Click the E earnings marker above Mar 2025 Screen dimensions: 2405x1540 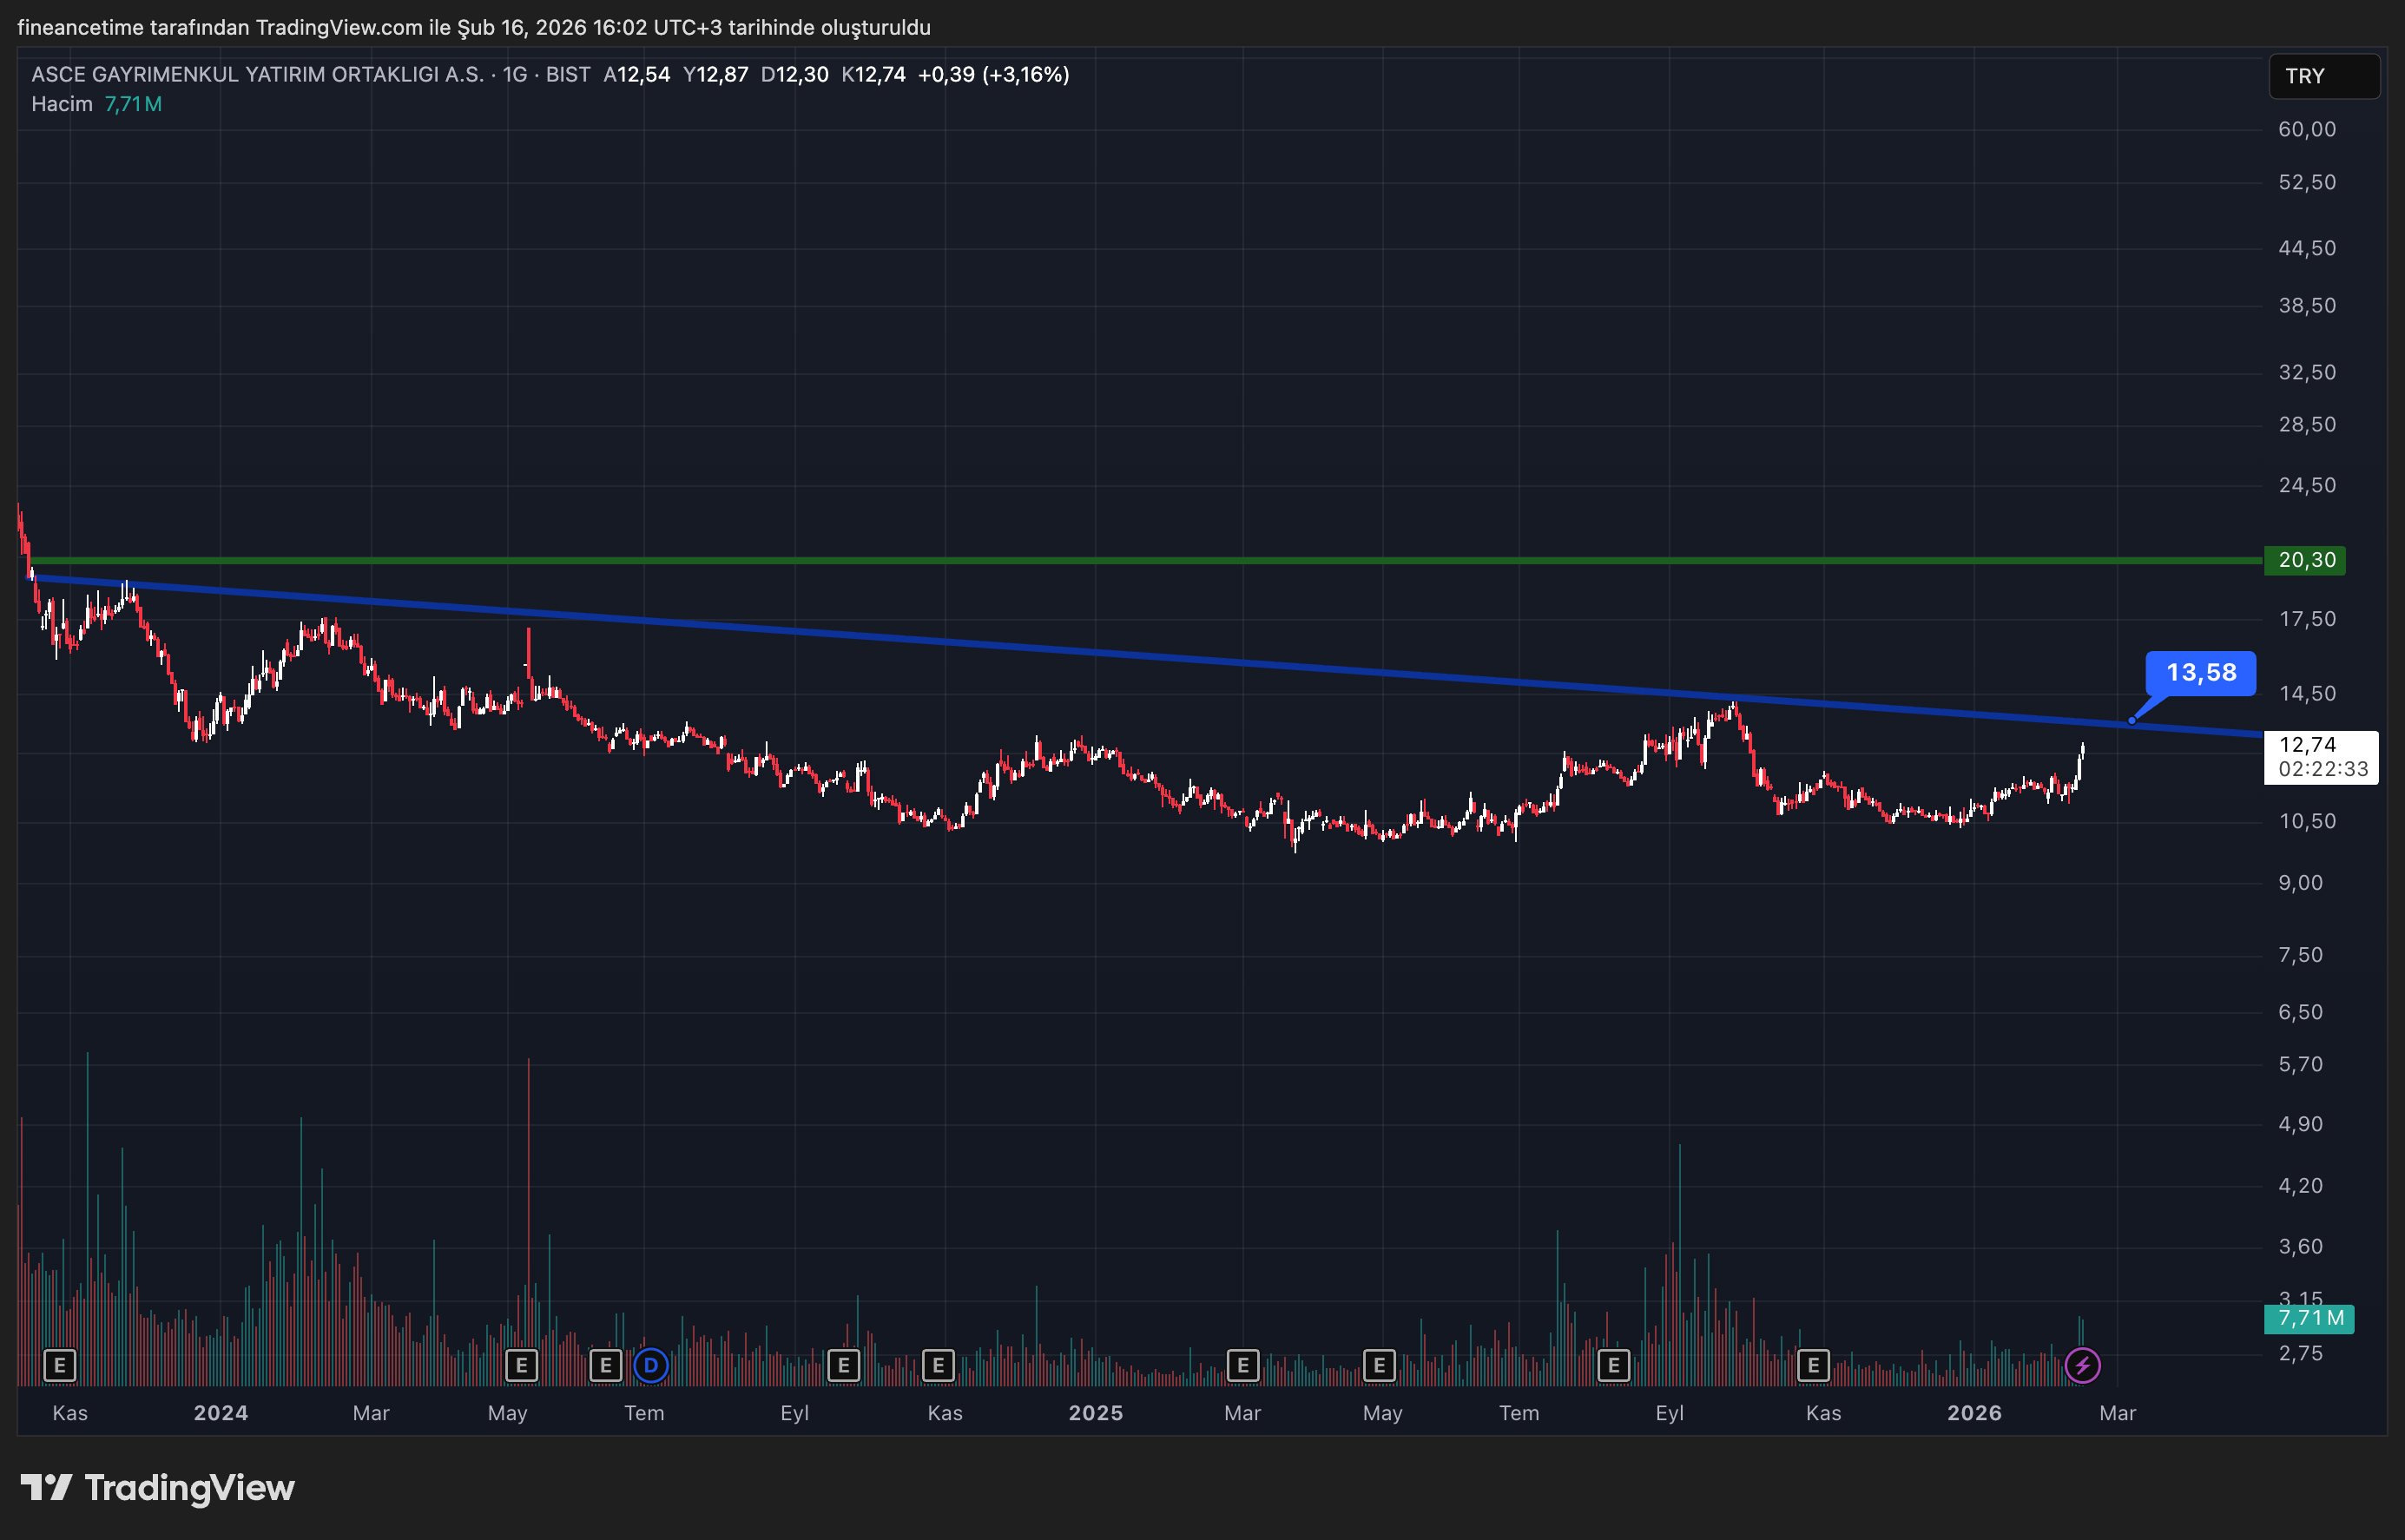tap(1242, 1365)
